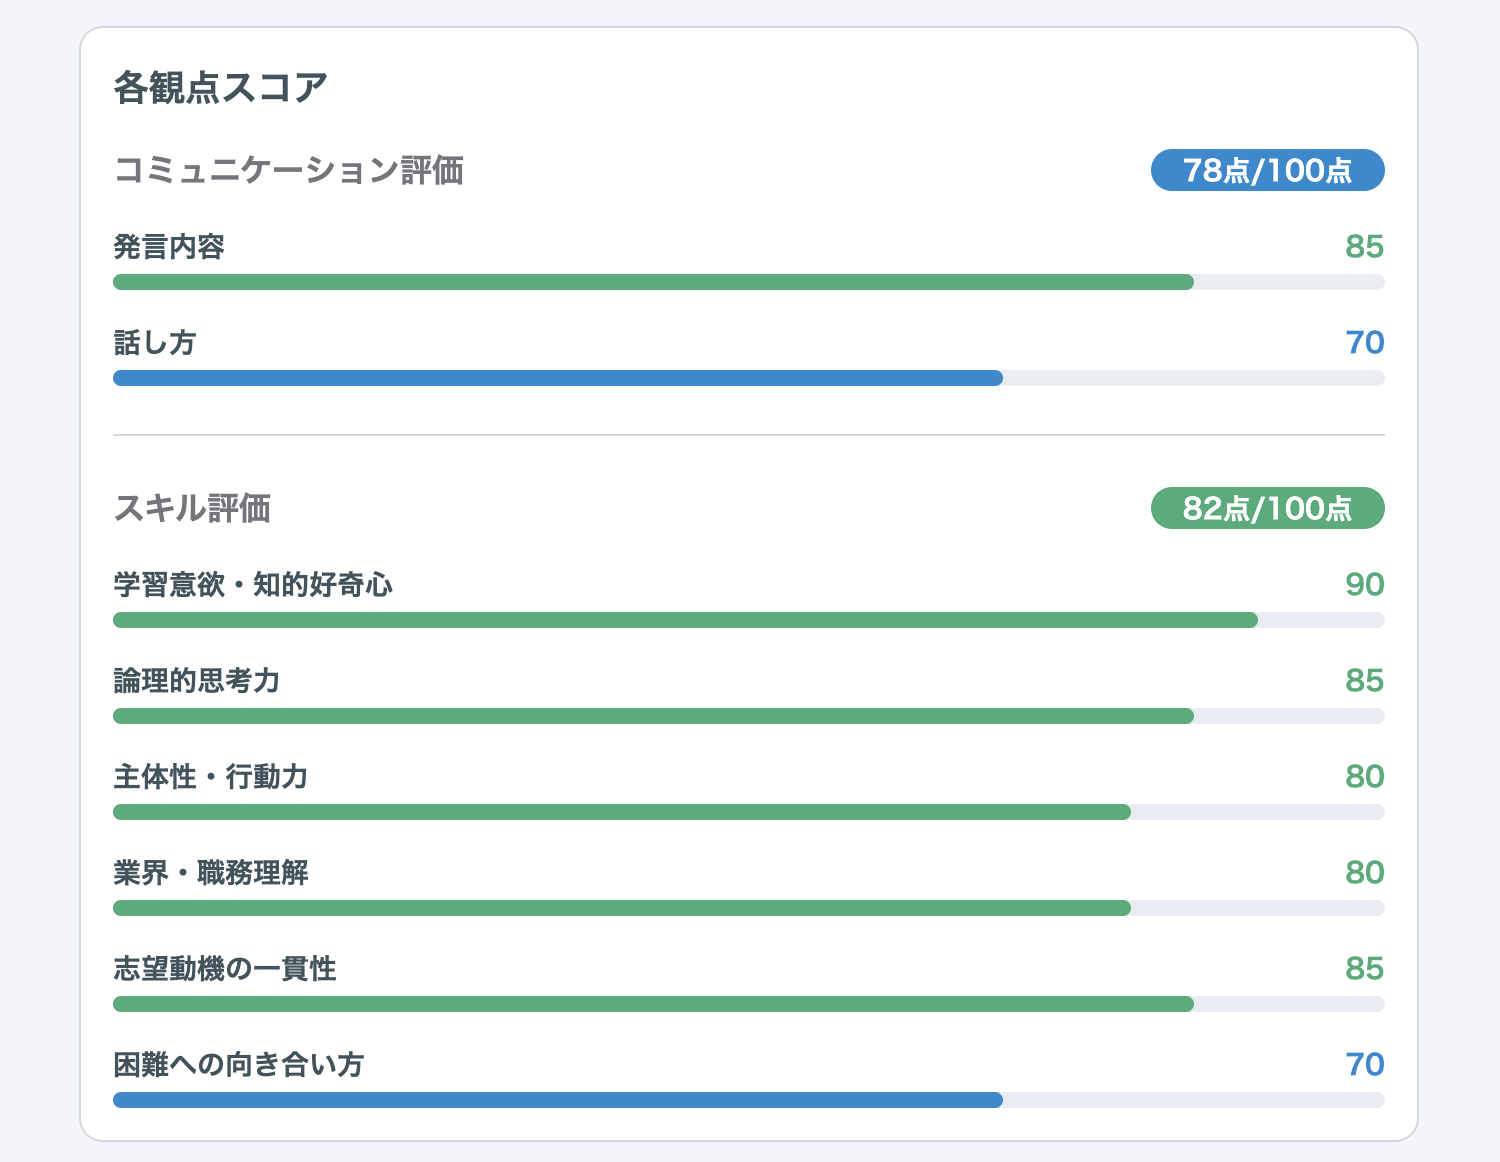
Task: Click the 困難への向き合い方 progress bar
Action: [x=749, y=1100]
